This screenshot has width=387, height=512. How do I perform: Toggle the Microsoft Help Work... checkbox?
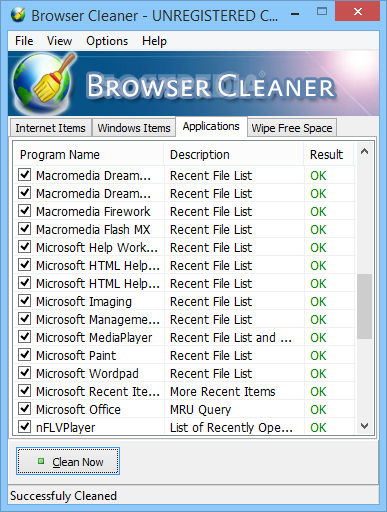point(25,247)
